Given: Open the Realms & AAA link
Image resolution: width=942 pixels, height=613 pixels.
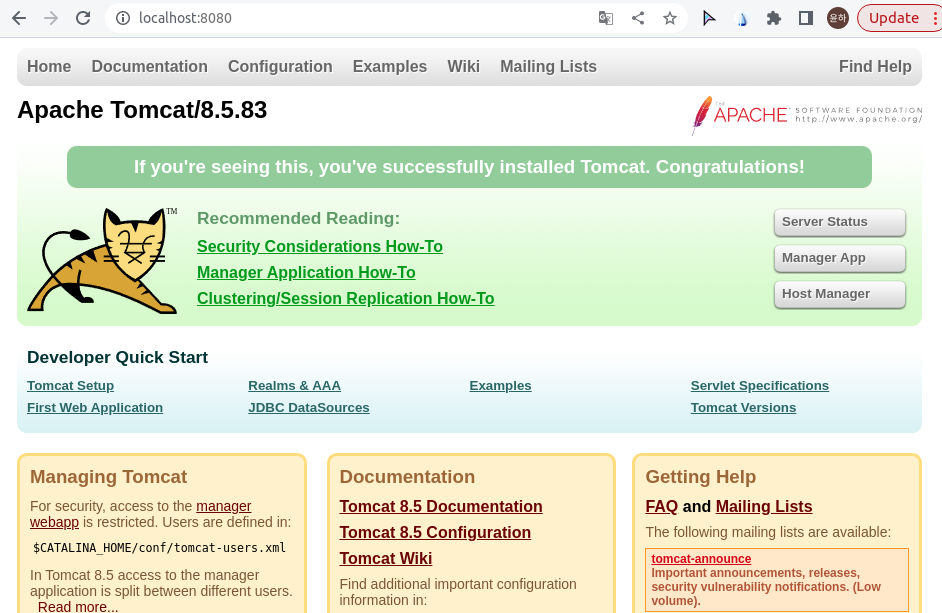Looking at the screenshot, I should (x=294, y=386).
